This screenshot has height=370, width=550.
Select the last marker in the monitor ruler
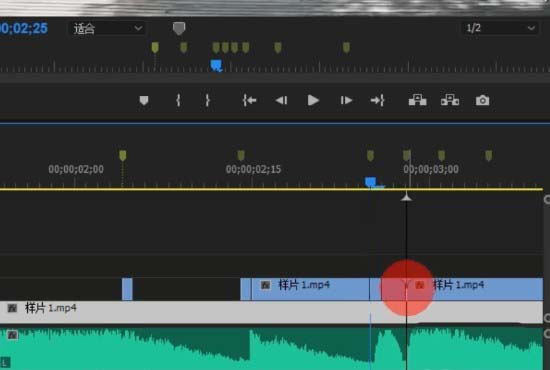(346, 47)
